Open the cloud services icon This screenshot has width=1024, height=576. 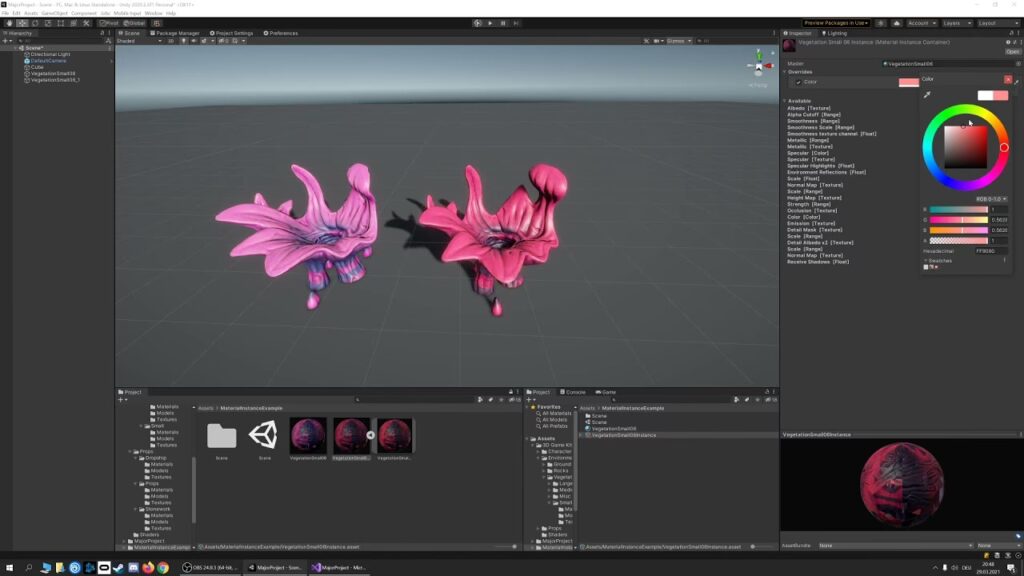[x=896, y=22]
